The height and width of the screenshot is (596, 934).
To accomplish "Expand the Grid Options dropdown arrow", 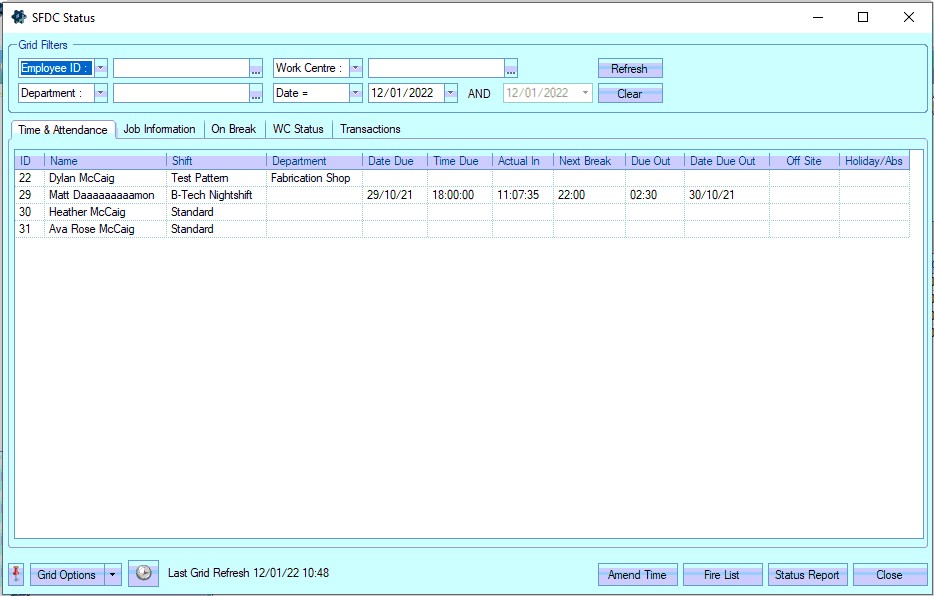I will pyautogui.click(x=113, y=575).
